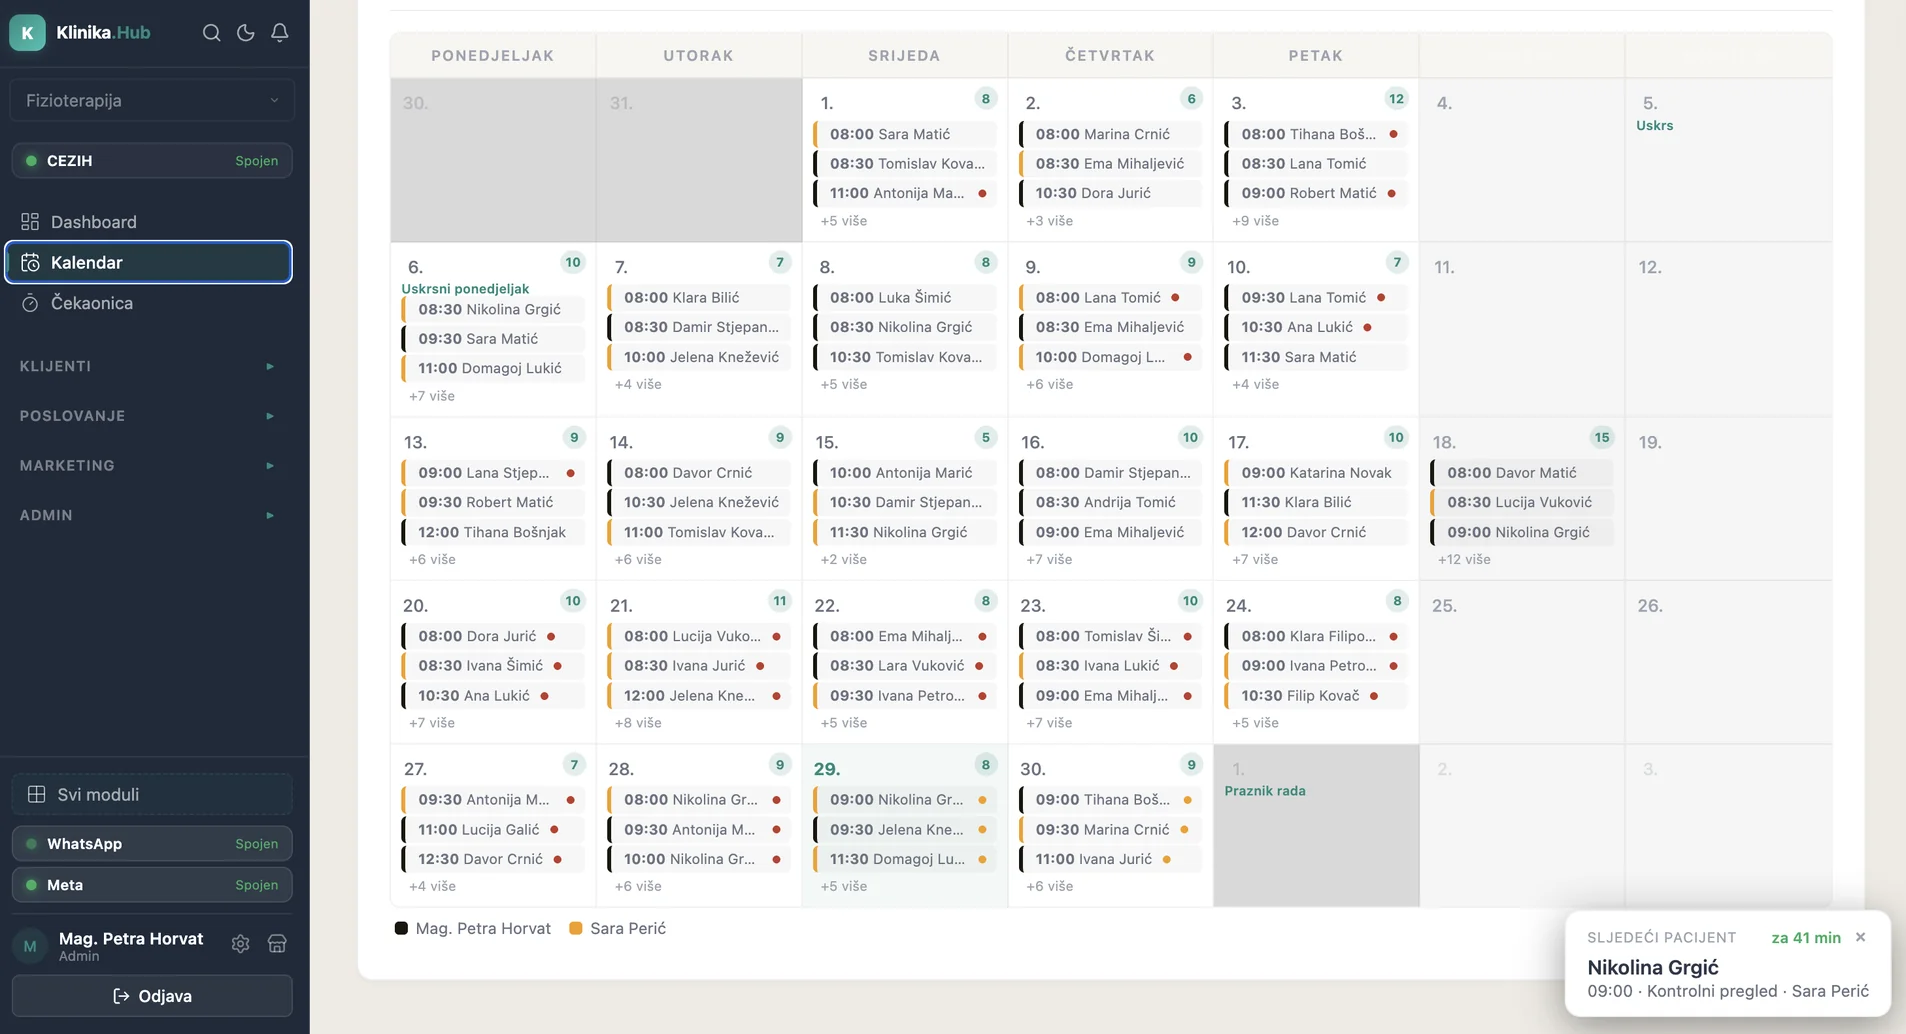This screenshot has height=1034, width=1906.
Task: Expand the POSLOVANJE section
Action: tap(148, 416)
